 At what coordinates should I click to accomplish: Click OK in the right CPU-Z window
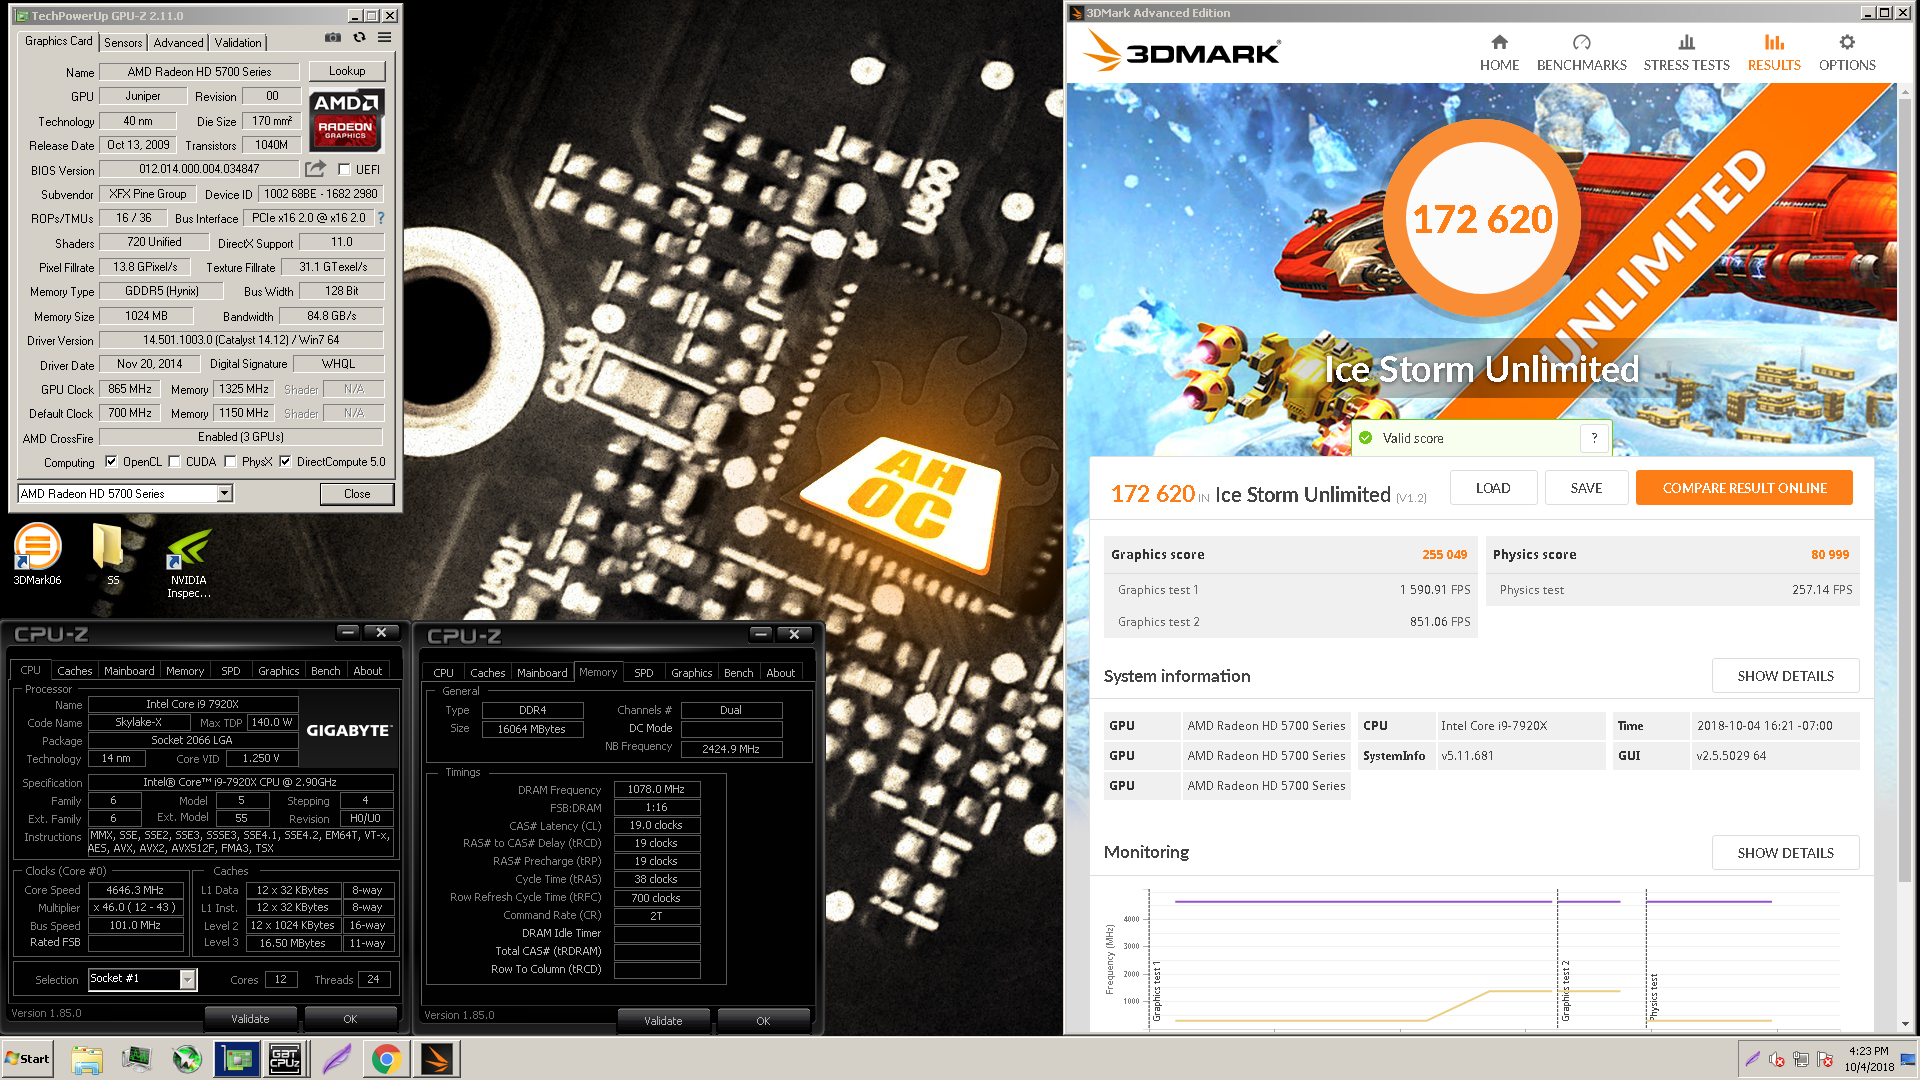click(x=763, y=1021)
